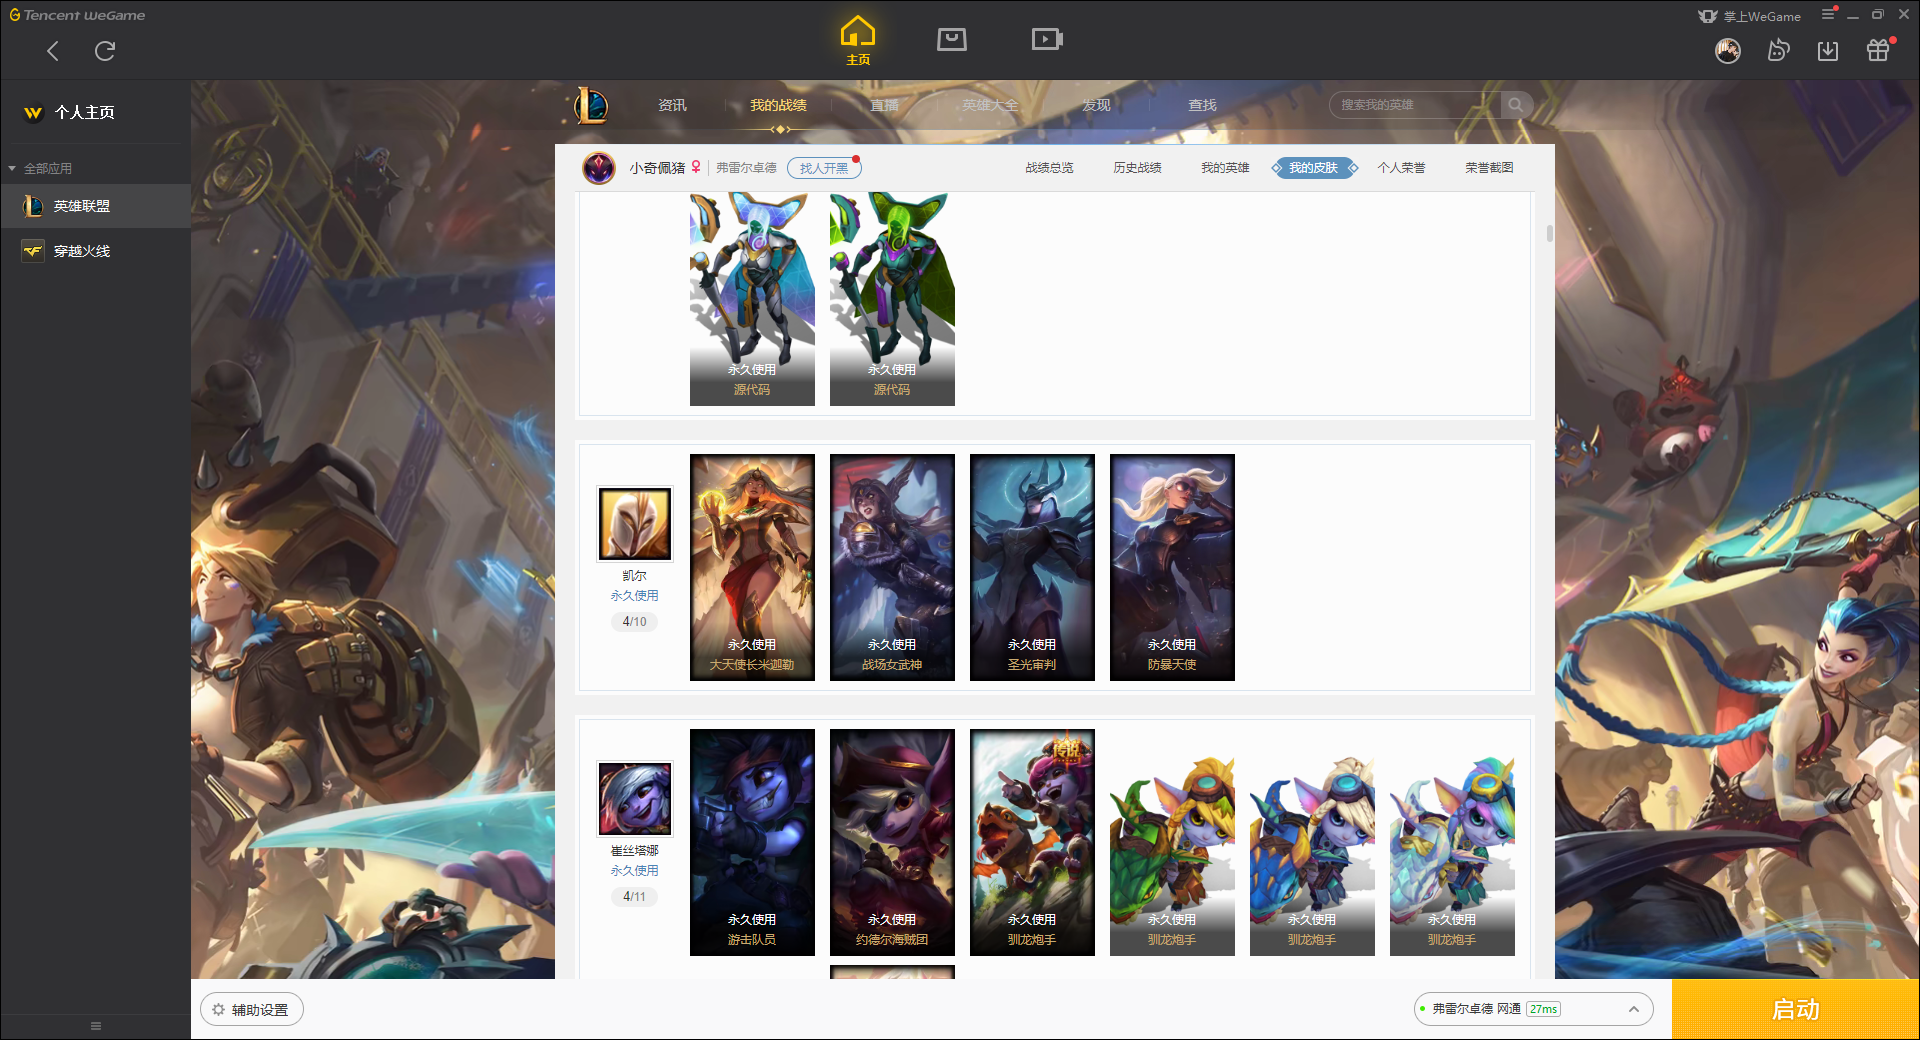Screen dimensions: 1920x1040
Task: Switch to the 直播 tab
Action: click(x=884, y=105)
